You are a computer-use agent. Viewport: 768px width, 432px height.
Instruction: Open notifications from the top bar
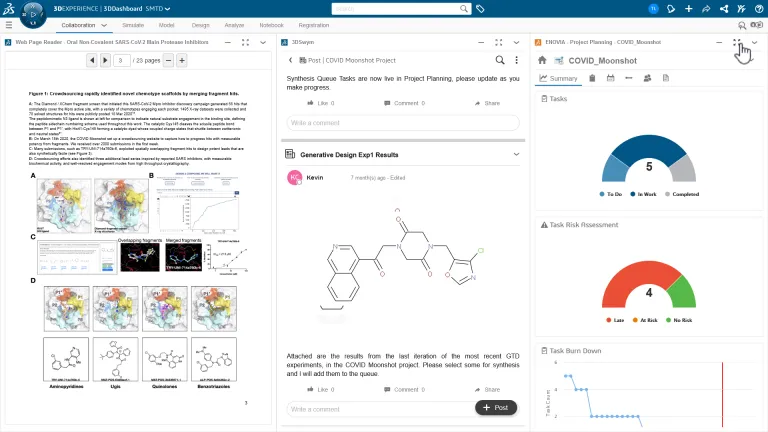[671, 9]
